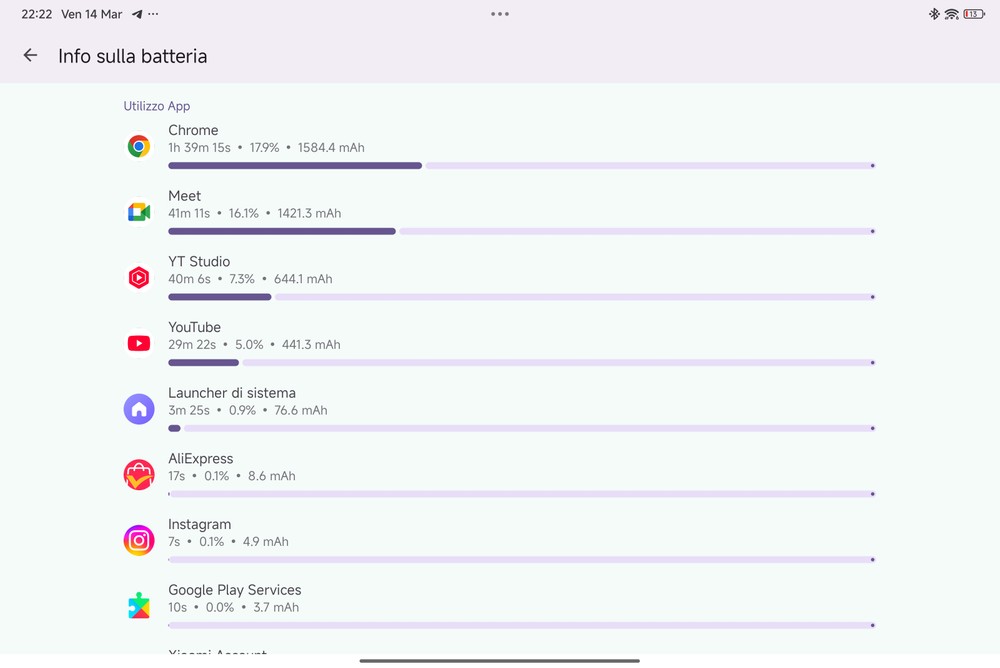1000x668 pixels.
Task: Tap the YT Studio app icon
Action: click(x=139, y=278)
